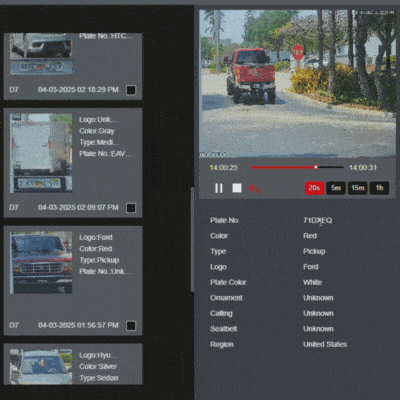This screenshot has width=400, height=400.
Task: Click the red clip trimming icon
Action: click(x=255, y=188)
